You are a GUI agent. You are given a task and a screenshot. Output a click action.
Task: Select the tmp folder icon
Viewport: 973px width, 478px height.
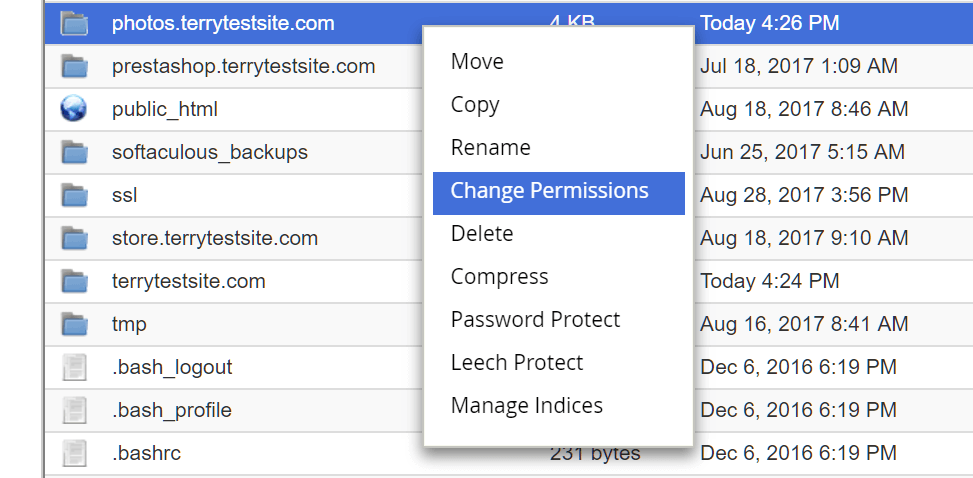pyautogui.click(x=74, y=324)
